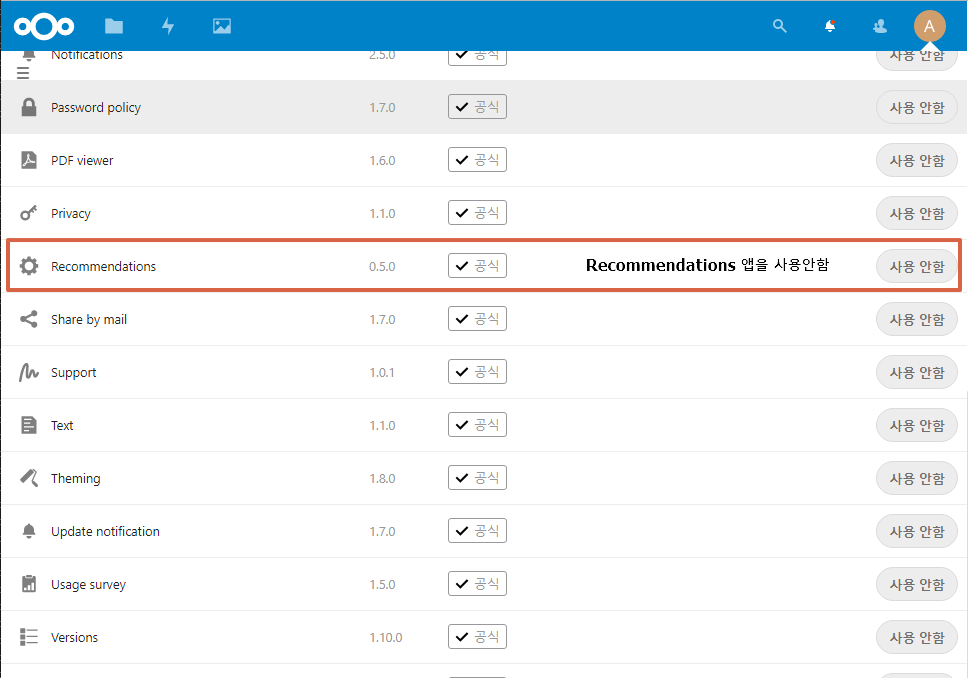Image resolution: width=968 pixels, height=678 pixels.
Task: Click the Privacy key icon
Action: click(x=28, y=213)
